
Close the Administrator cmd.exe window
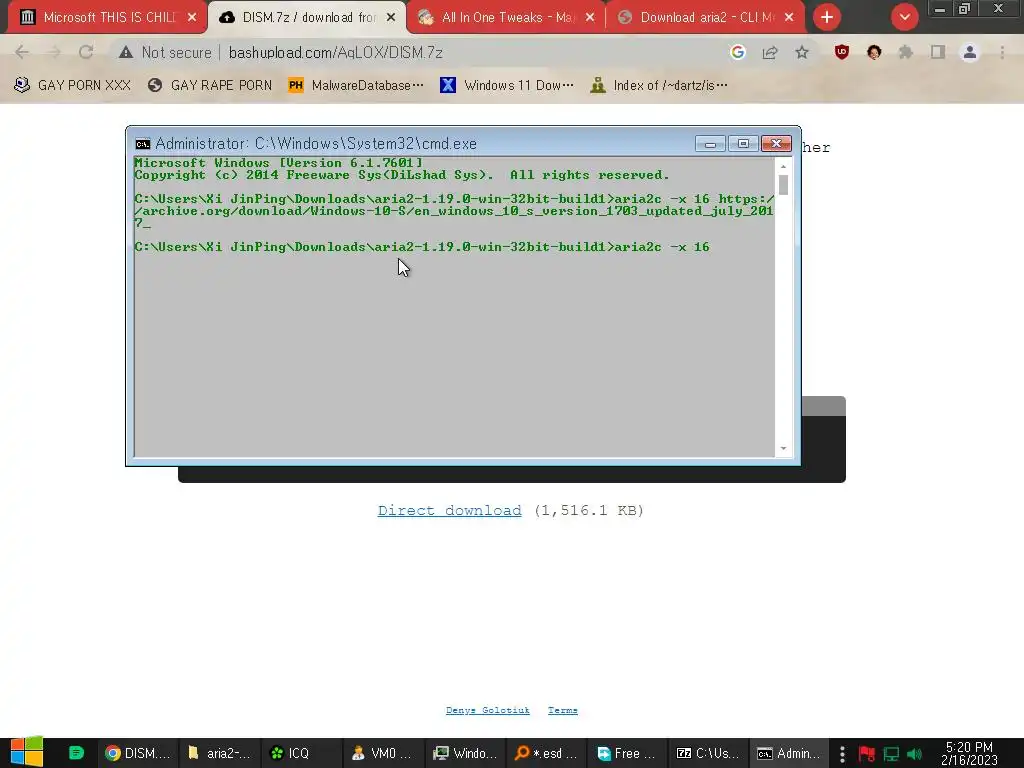tap(776, 144)
